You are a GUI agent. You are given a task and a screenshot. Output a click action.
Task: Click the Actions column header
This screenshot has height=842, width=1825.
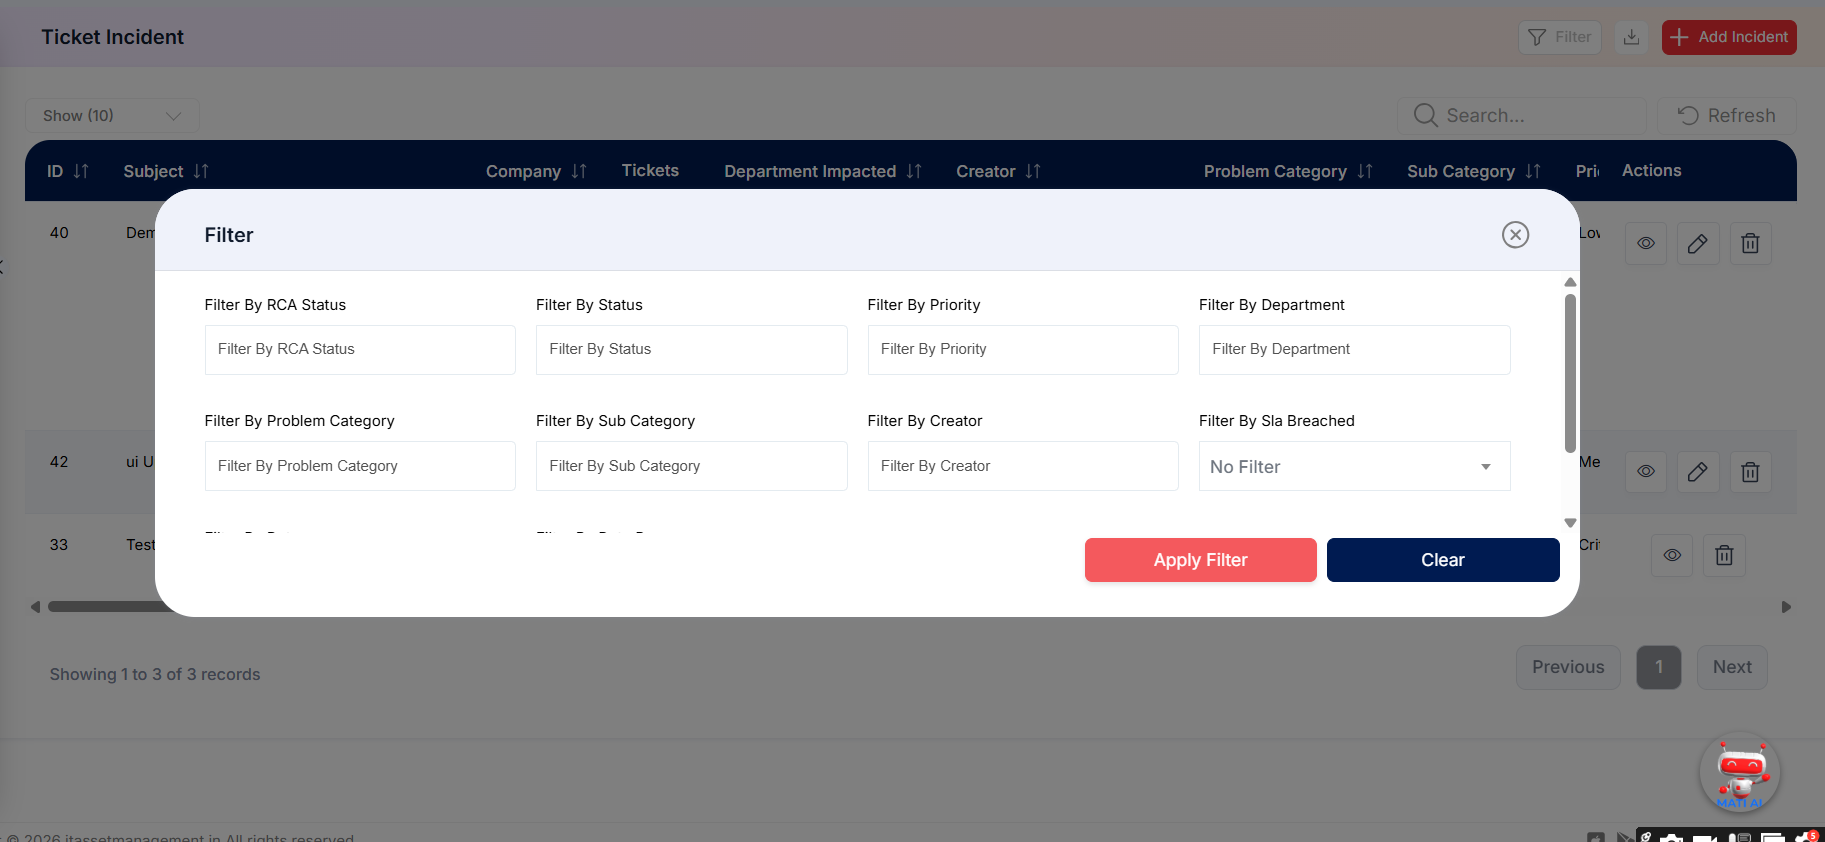tap(1651, 171)
